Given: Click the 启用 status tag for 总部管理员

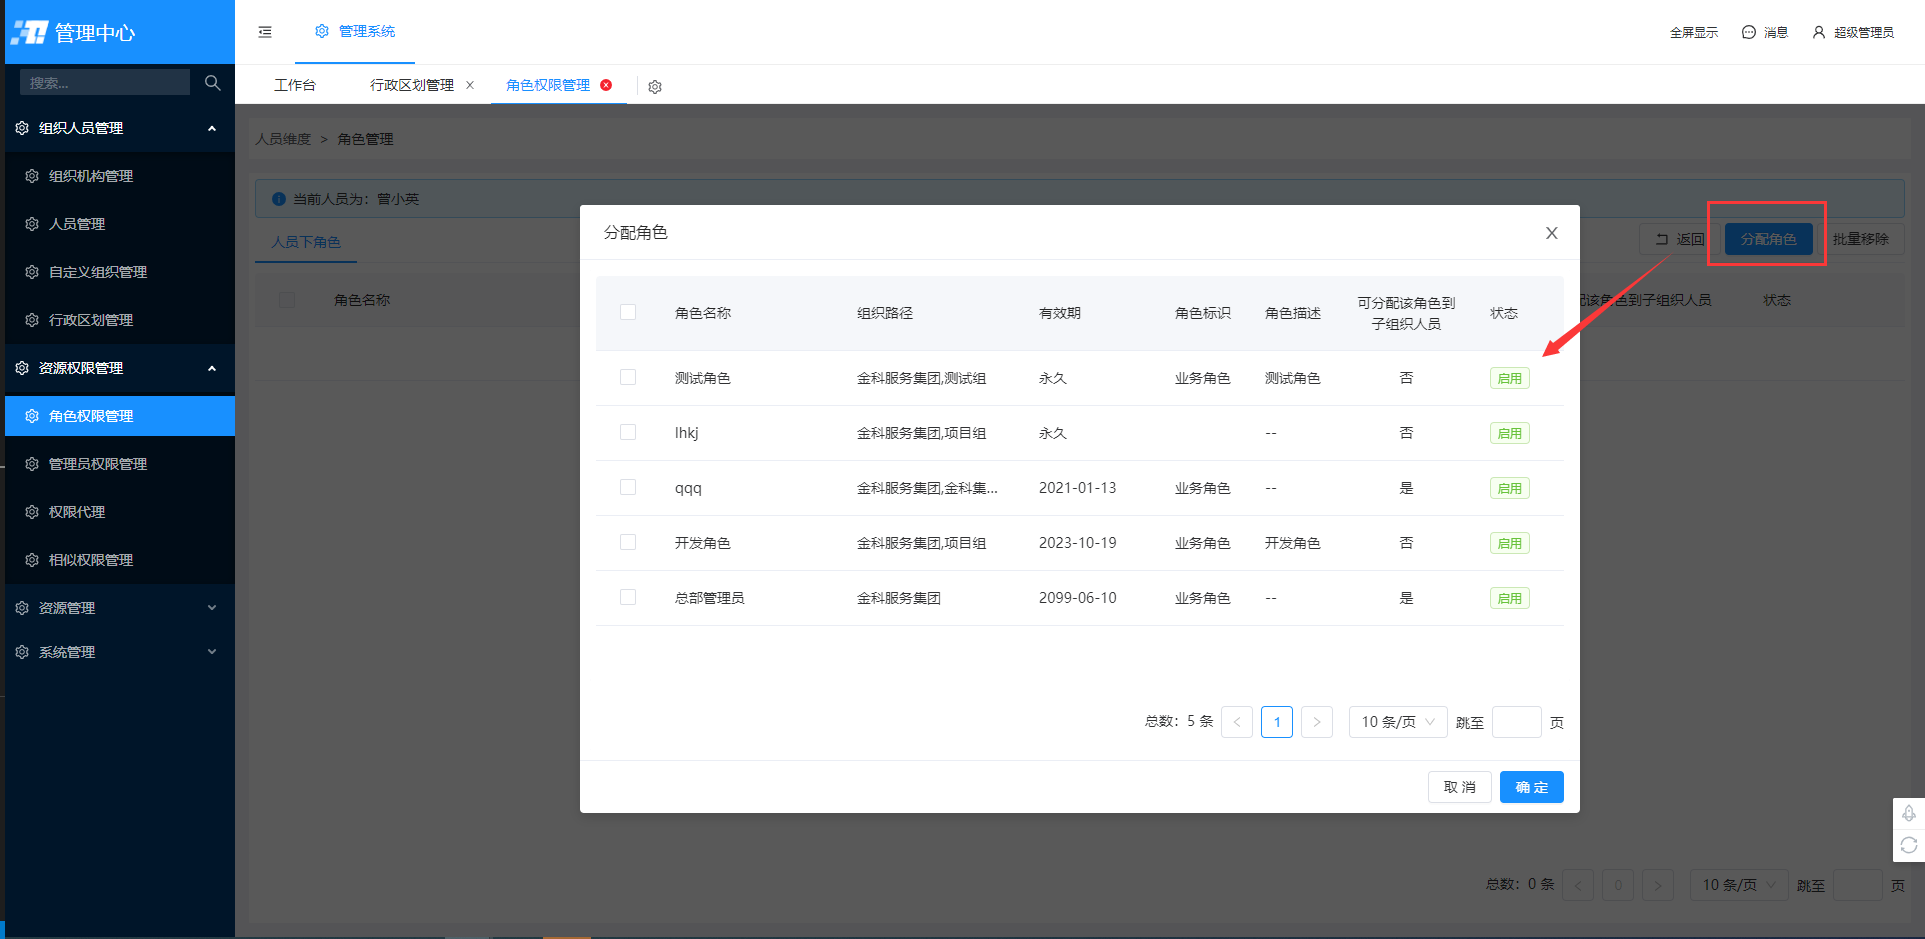Looking at the screenshot, I should click(1509, 598).
